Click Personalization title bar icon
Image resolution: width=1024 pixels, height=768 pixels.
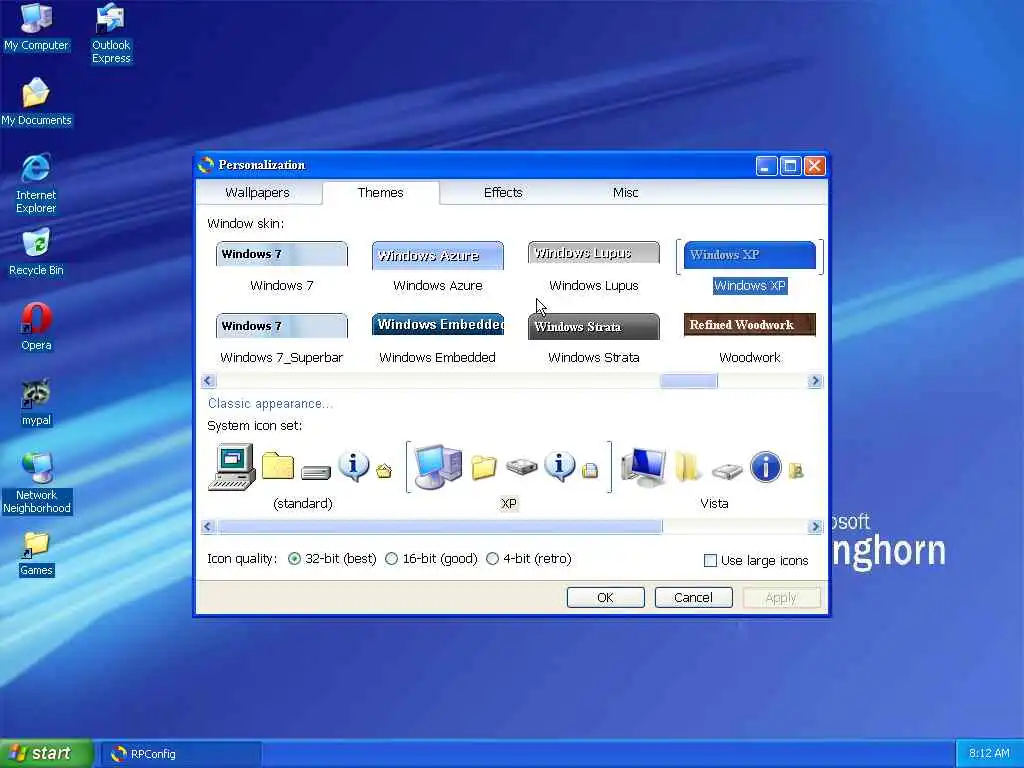(206, 165)
